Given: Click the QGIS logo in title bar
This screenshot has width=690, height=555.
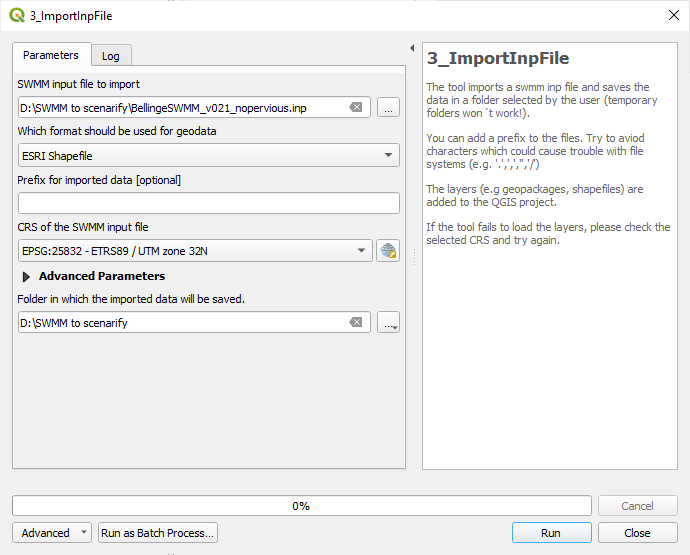Looking at the screenshot, I should 17,15.
